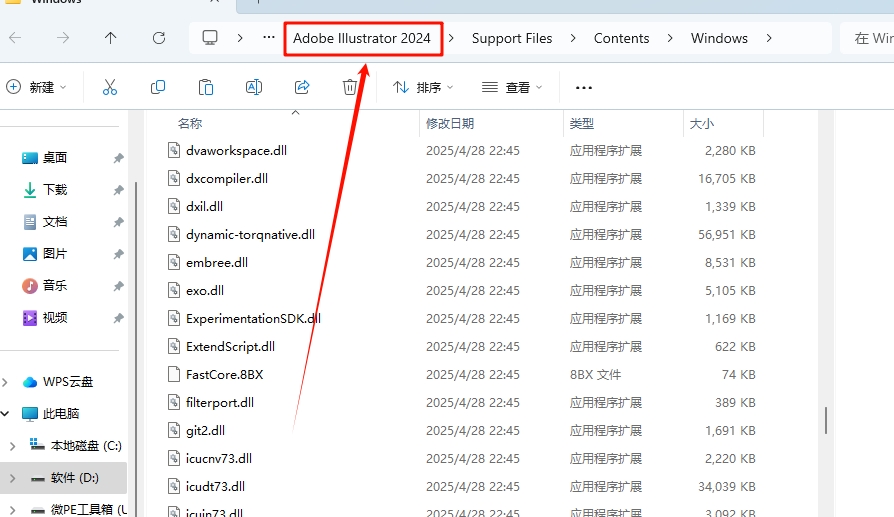
Task: Open 视频 in the sidebar
Action: [x=55, y=317]
